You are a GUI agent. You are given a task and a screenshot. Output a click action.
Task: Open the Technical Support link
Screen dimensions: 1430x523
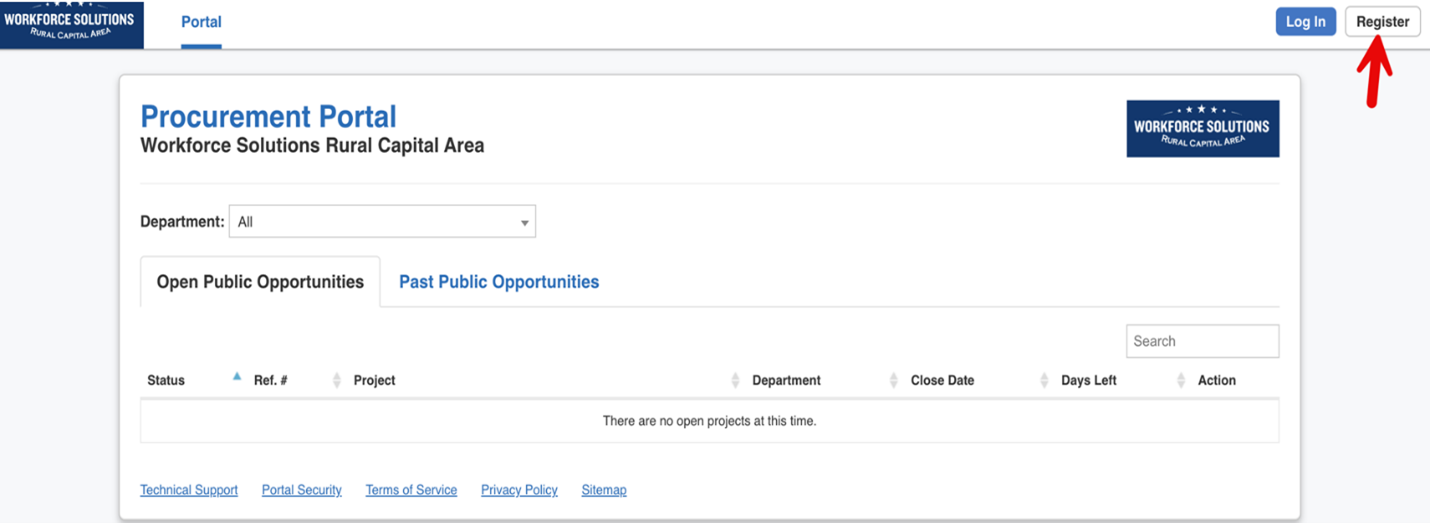click(x=189, y=490)
